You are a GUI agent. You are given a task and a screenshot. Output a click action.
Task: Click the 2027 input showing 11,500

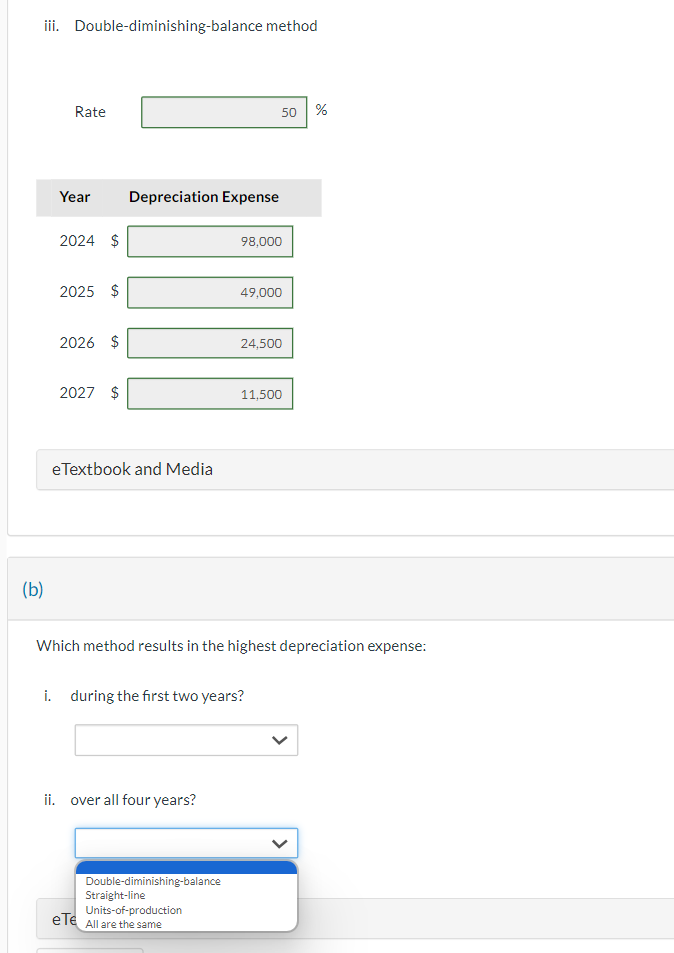(209, 393)
